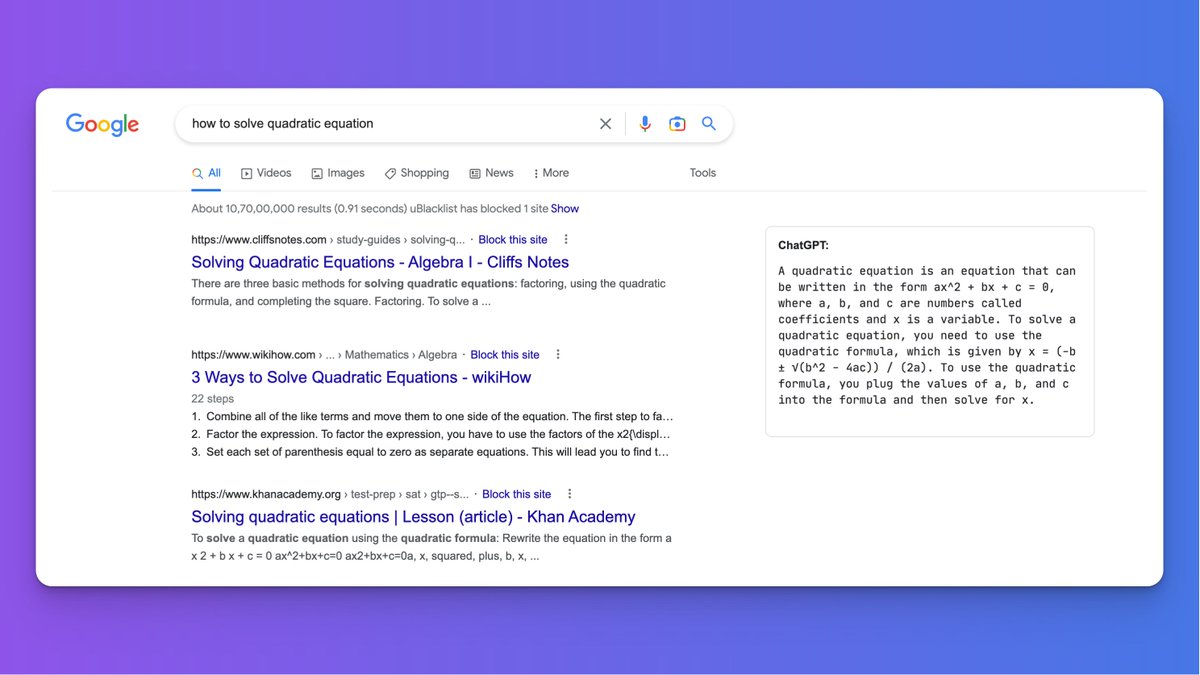This screenshot has width=1200, height=675.
Task: Block this site for khanacademy.org
Action: tap(517, 494)
